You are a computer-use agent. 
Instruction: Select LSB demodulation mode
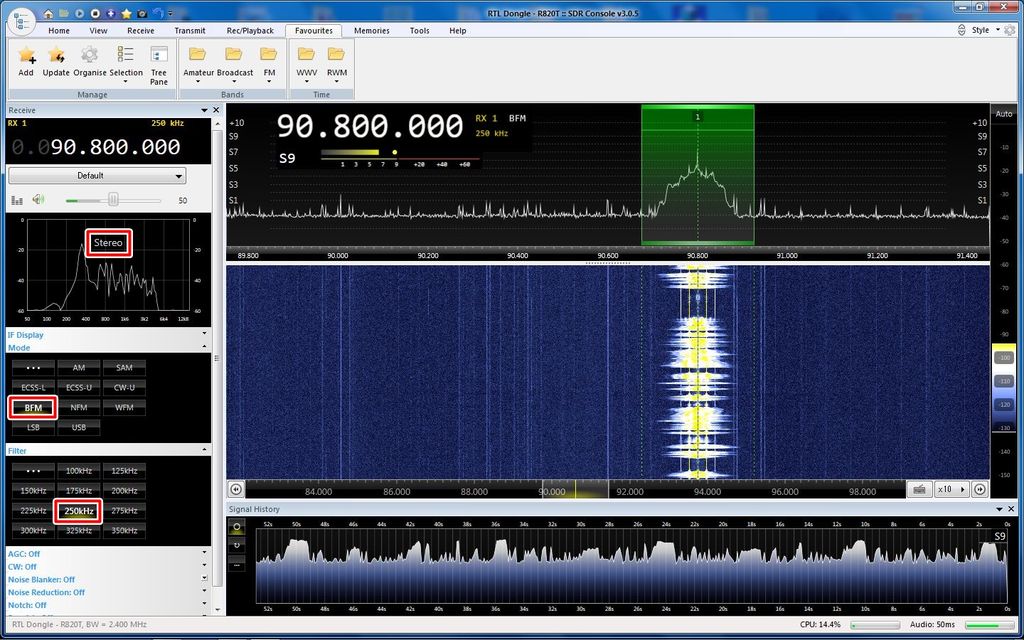[x=33, y=428]
